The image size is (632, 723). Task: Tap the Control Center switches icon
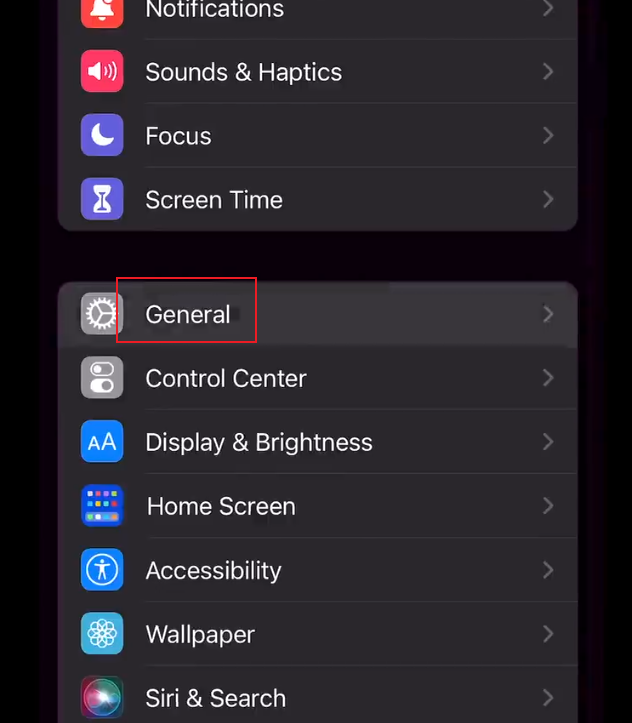pyautogui.click(x=102, y=378)
